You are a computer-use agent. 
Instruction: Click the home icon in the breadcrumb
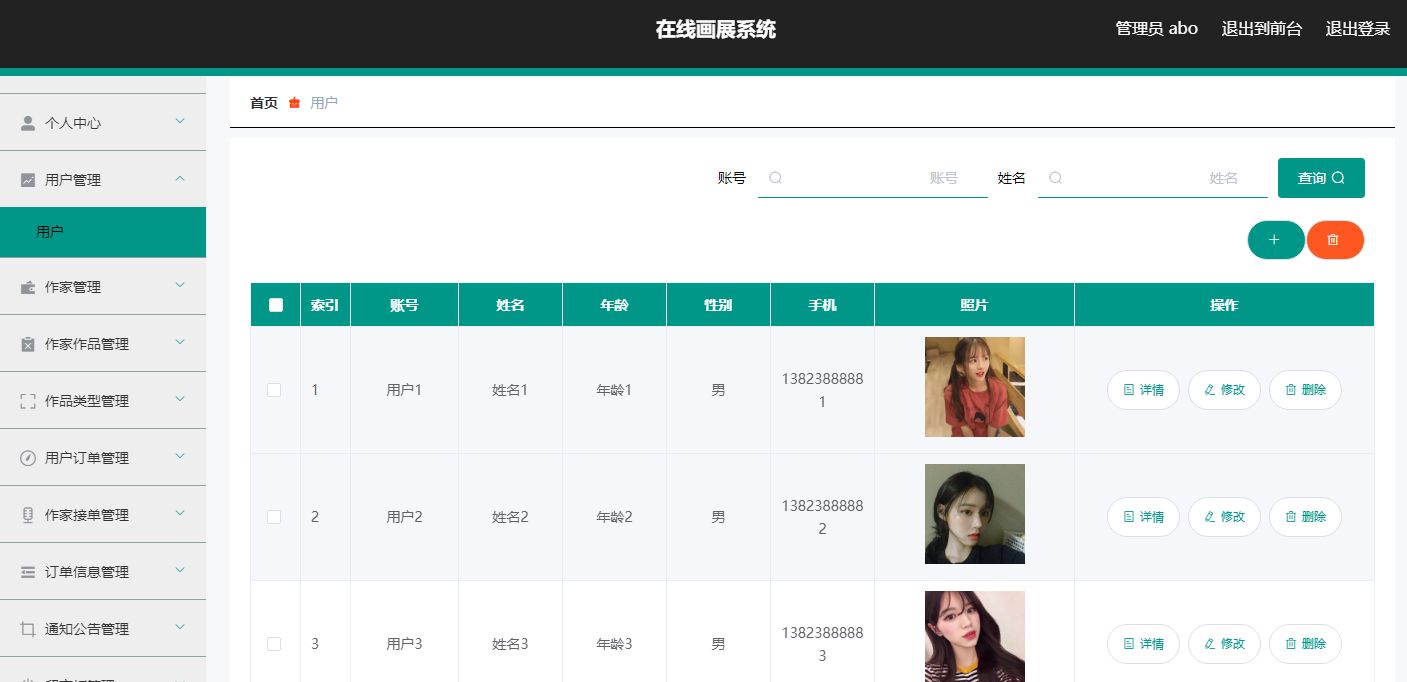(x=294, y=103)
